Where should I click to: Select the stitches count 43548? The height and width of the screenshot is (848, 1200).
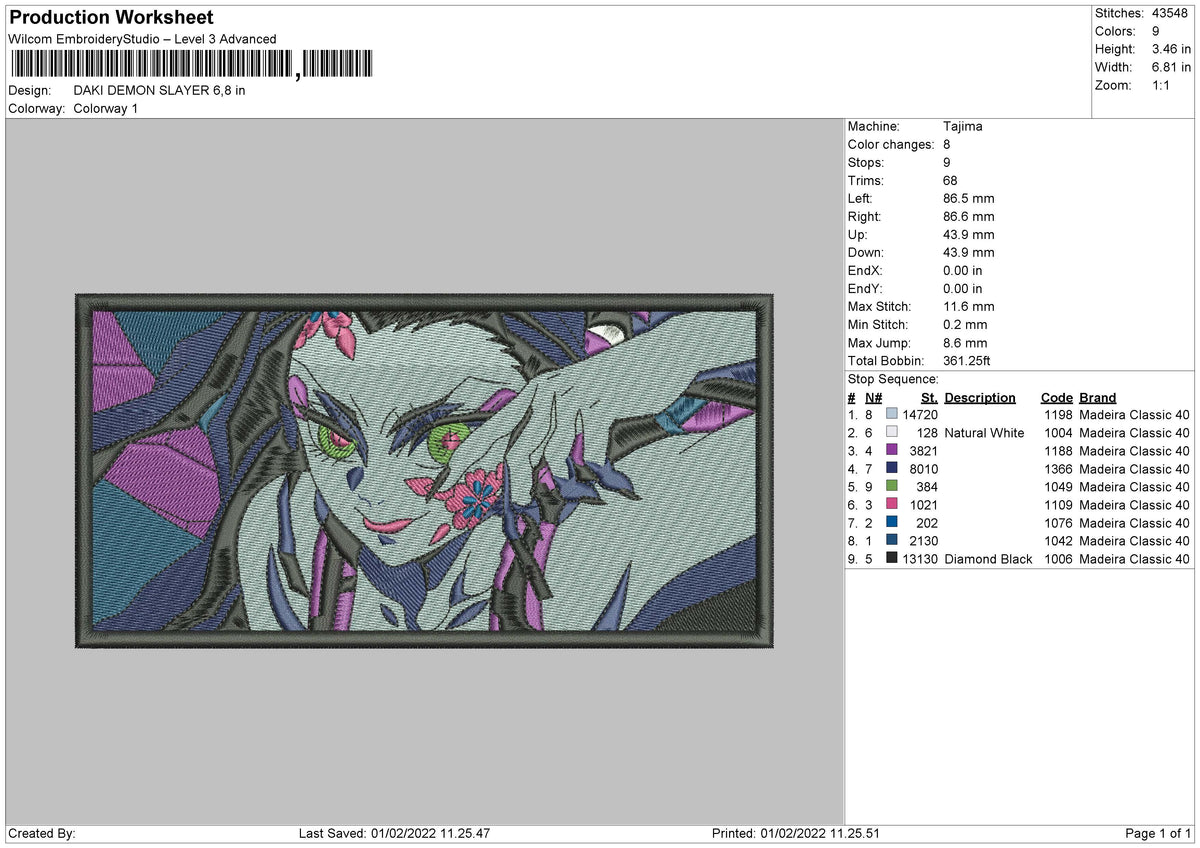[1171, 13]
